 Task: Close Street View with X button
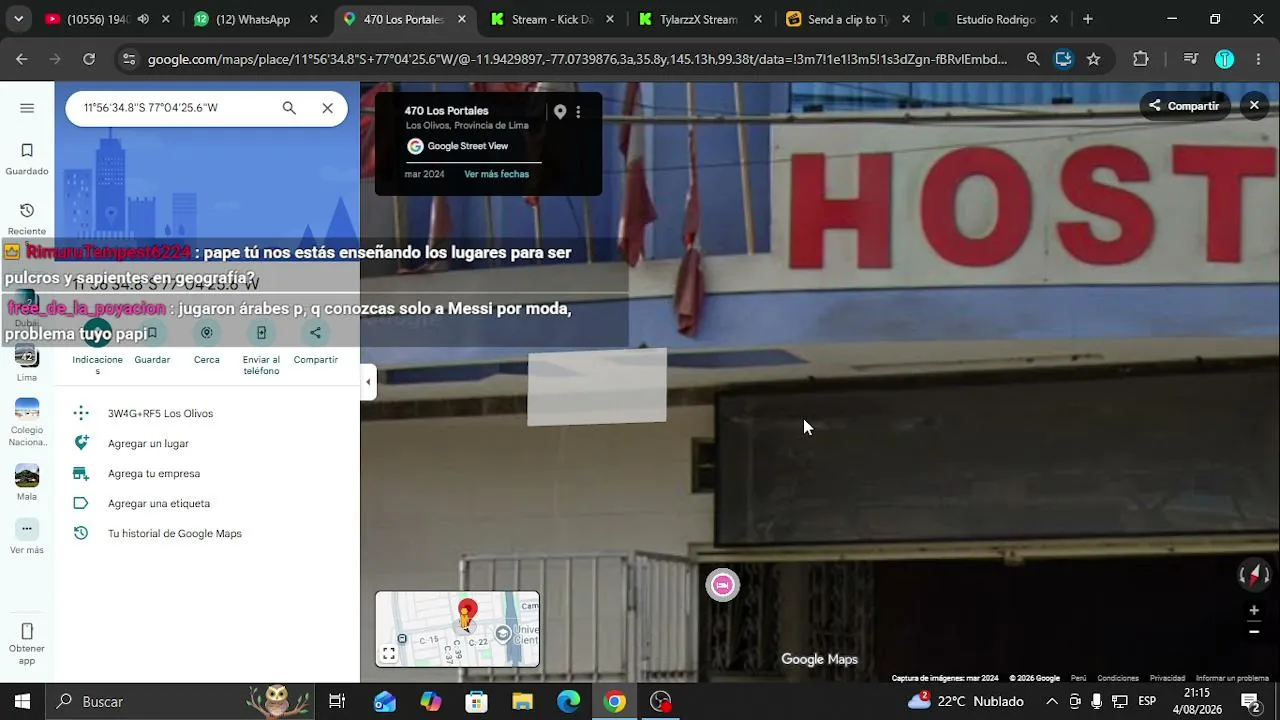(x=1254, y=105)
